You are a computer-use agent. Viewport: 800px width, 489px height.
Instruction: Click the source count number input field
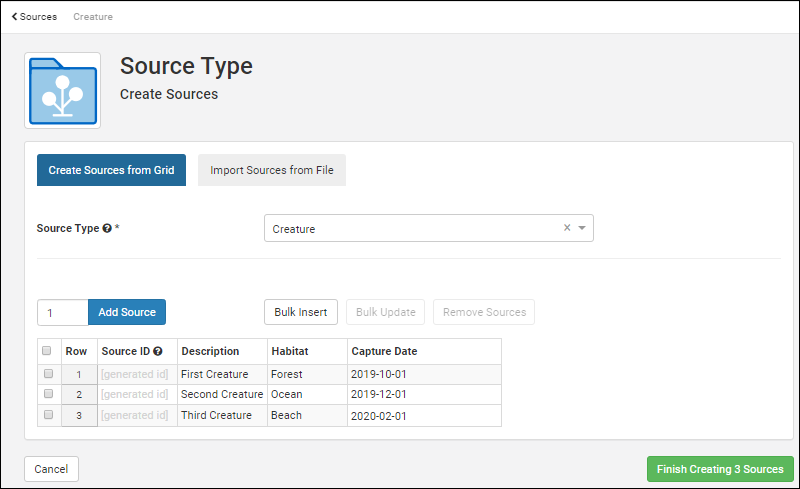pyautogui.click(x=62, y=312)
